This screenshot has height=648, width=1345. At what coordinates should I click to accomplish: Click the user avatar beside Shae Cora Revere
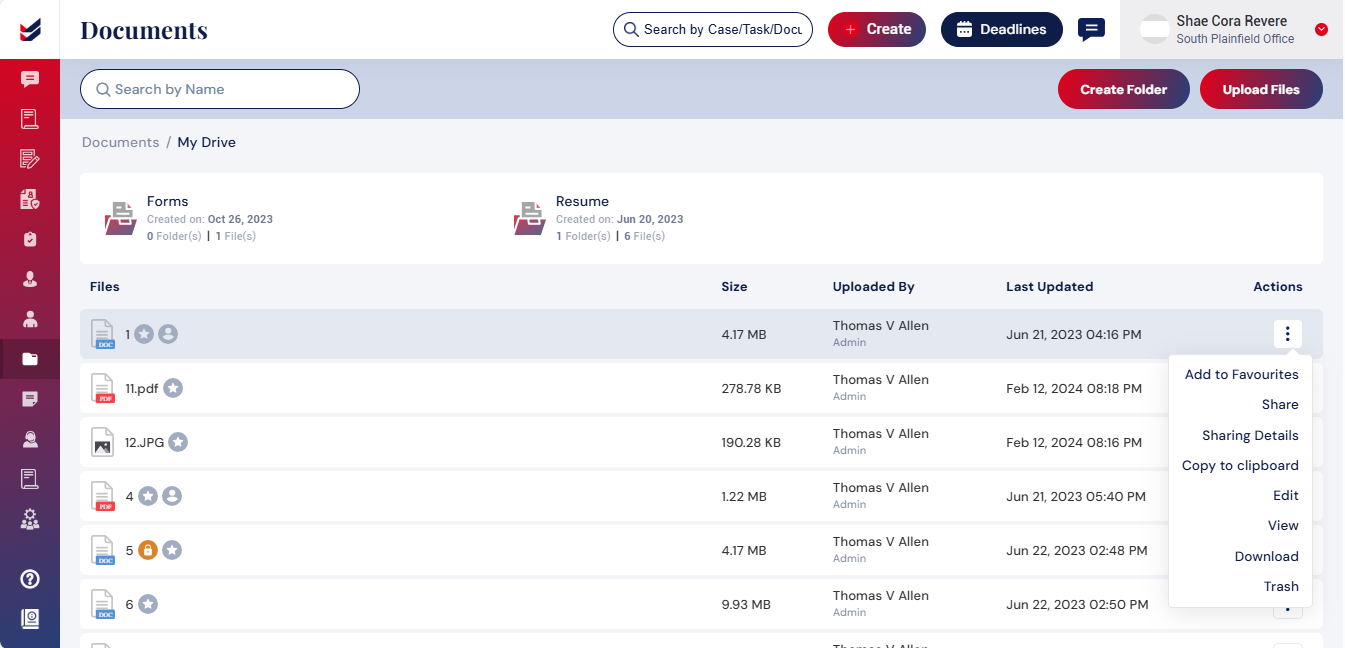[x=1155, y=30]
